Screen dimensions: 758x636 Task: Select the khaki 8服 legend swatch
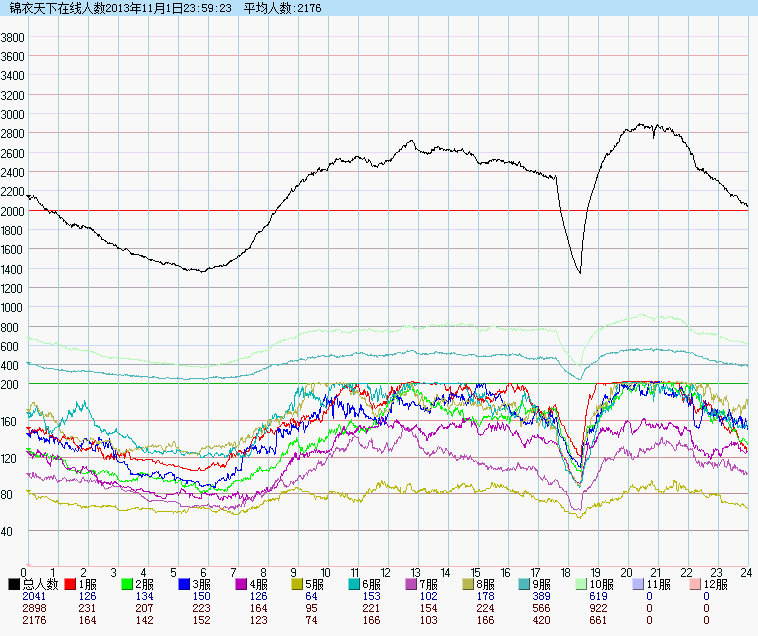point(470,583)
